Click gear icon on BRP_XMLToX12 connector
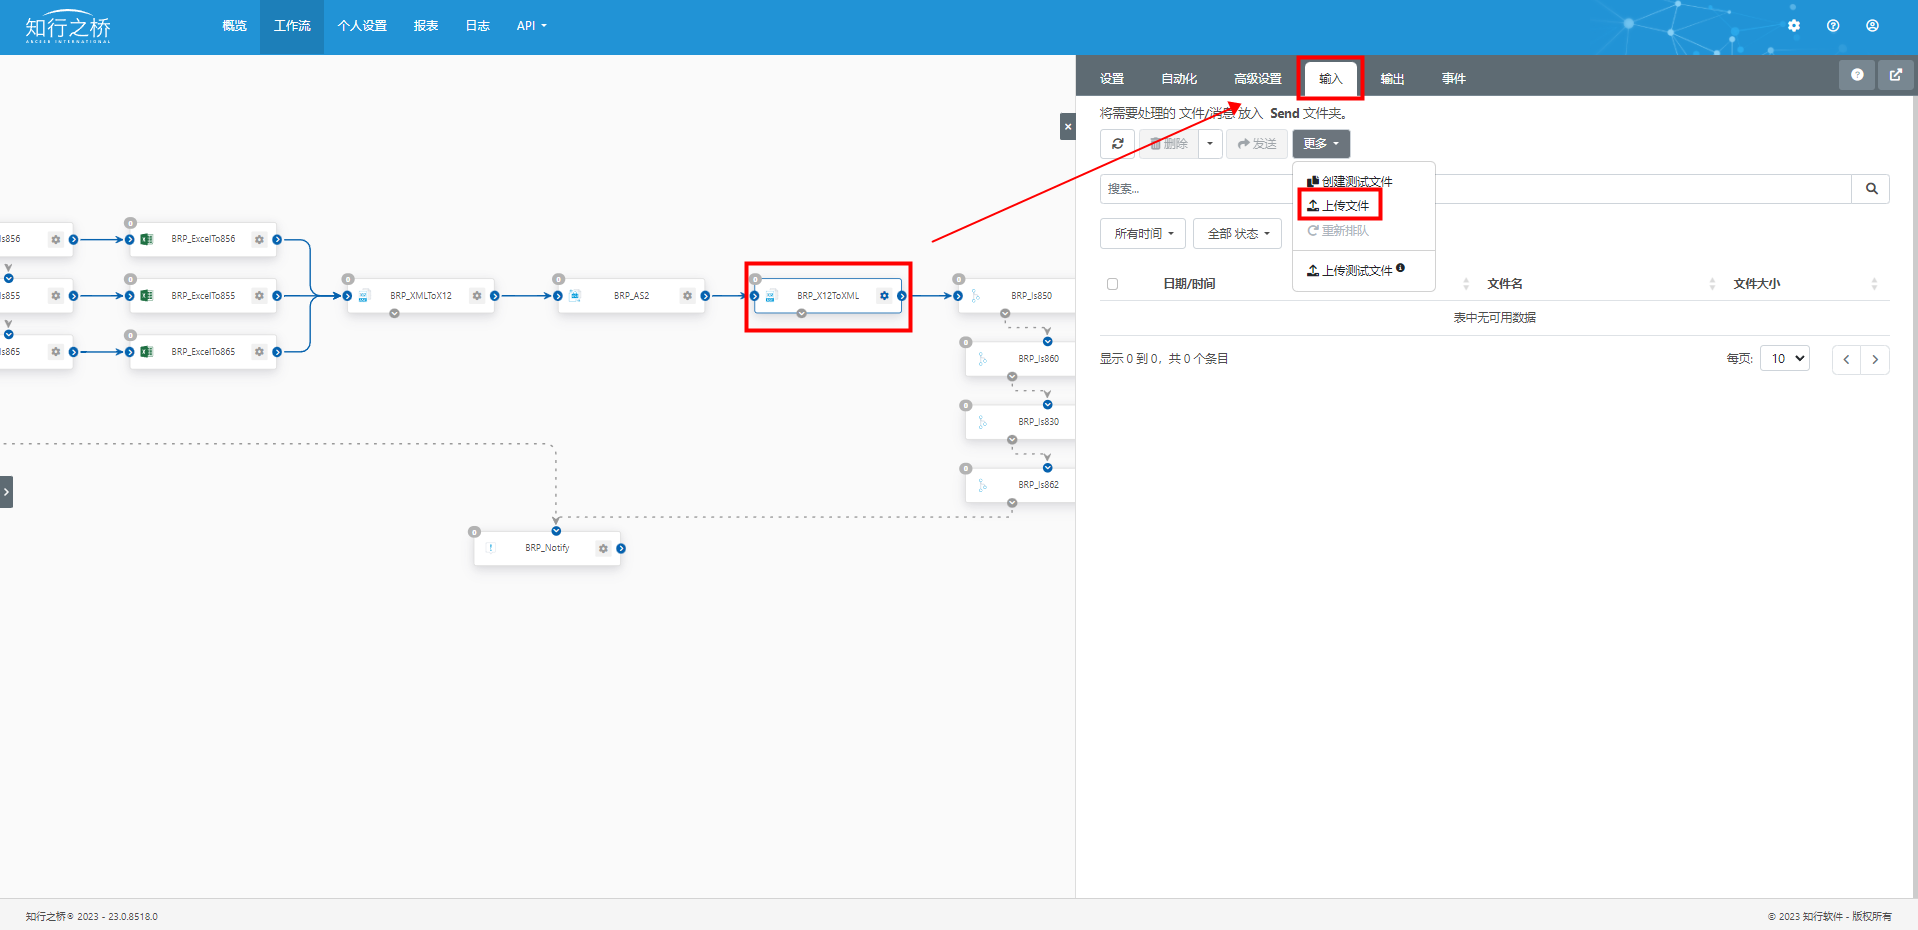 477,296
